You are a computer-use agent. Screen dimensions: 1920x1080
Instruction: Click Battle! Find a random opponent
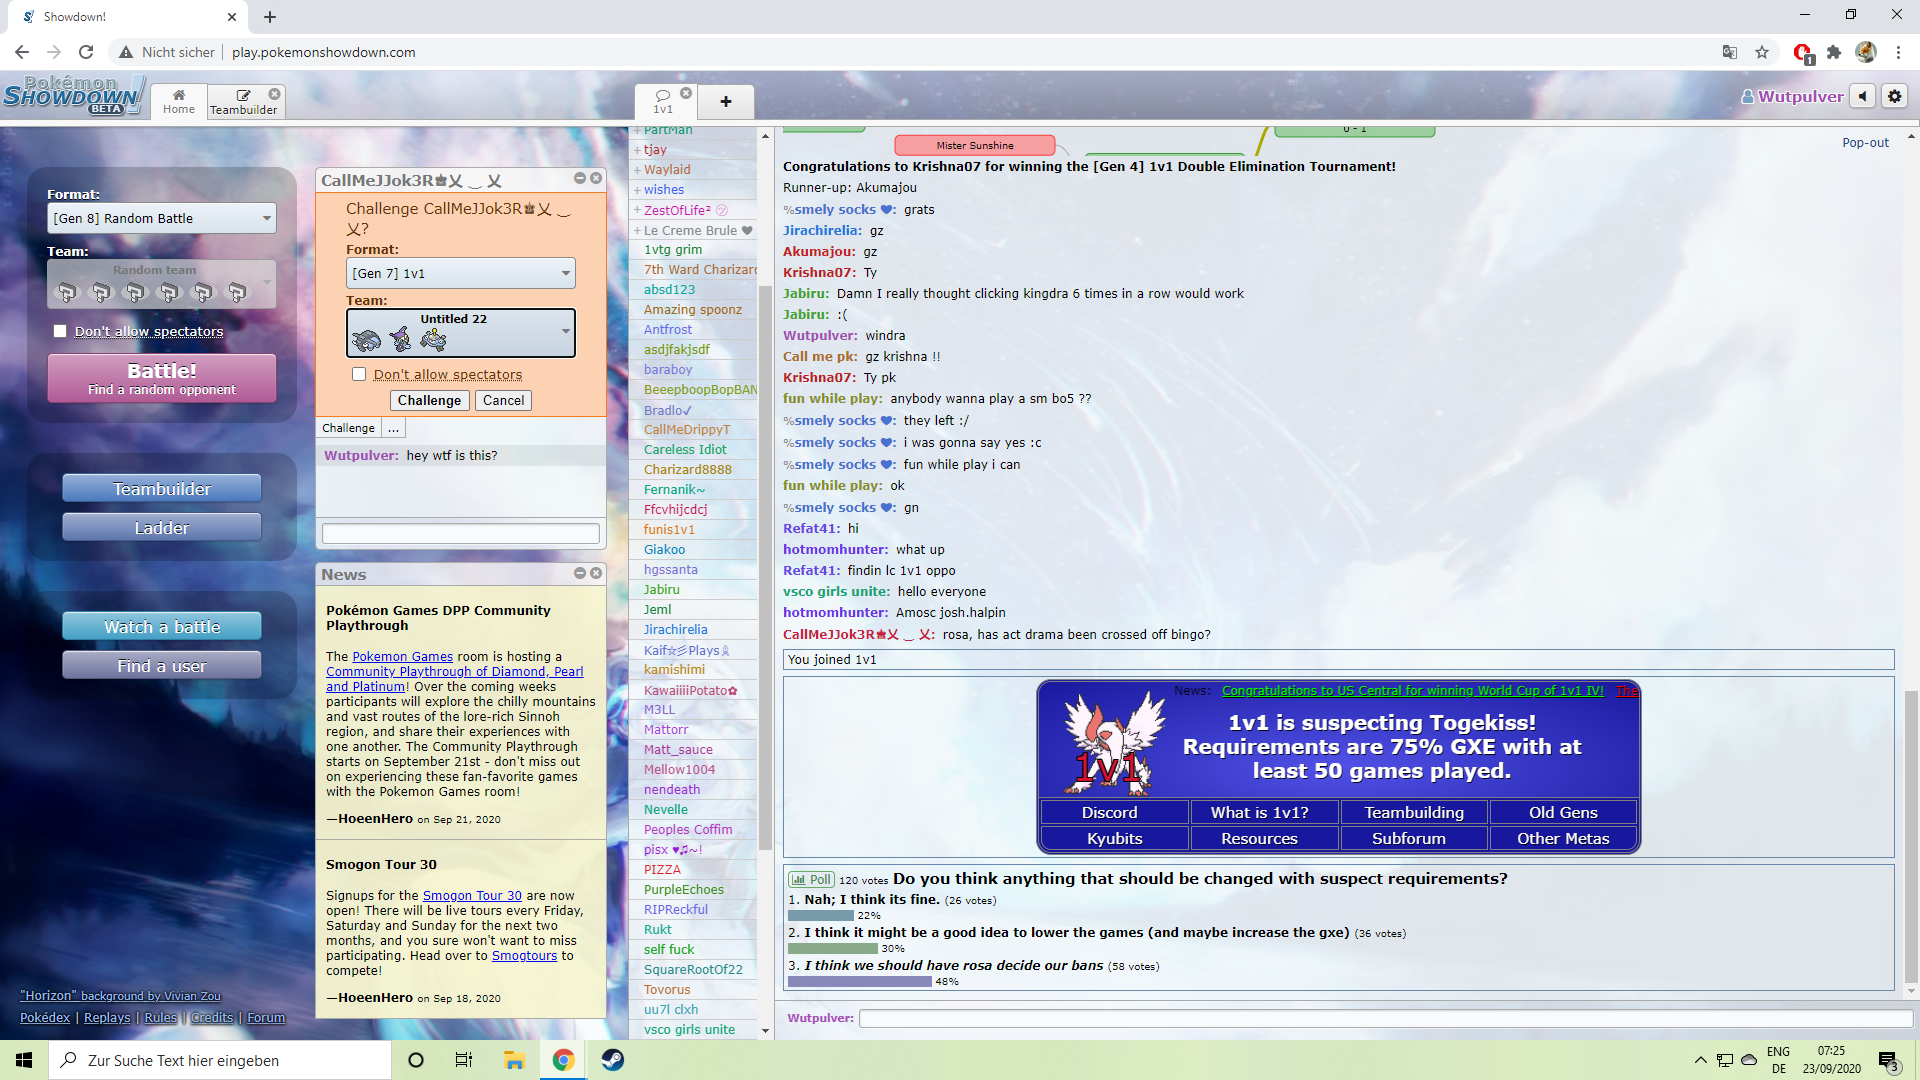pos(162,378)
